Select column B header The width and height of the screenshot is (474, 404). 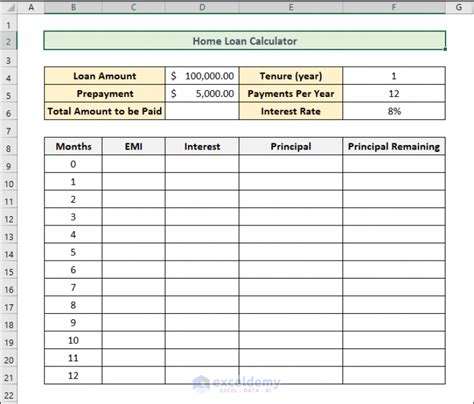pyautogui.click(x=73, y=7)
